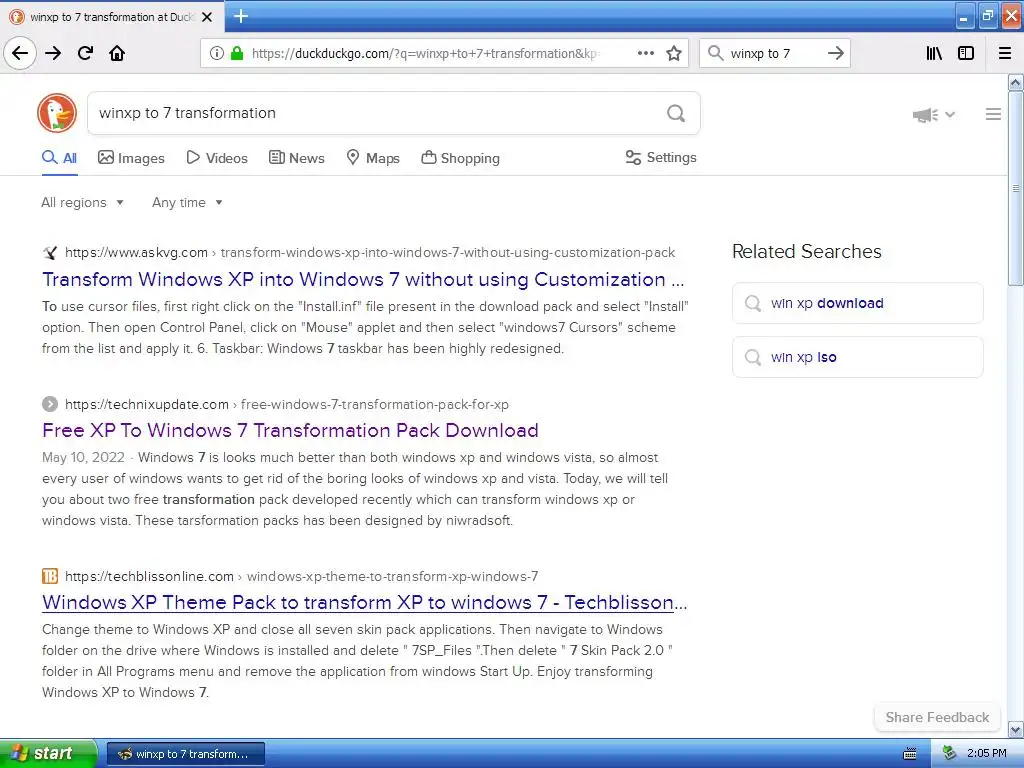Open Windows XP Theme Pack Techblisson result
The width and height of the screenshot is (1024, 768).
click(x=364, y=602)
